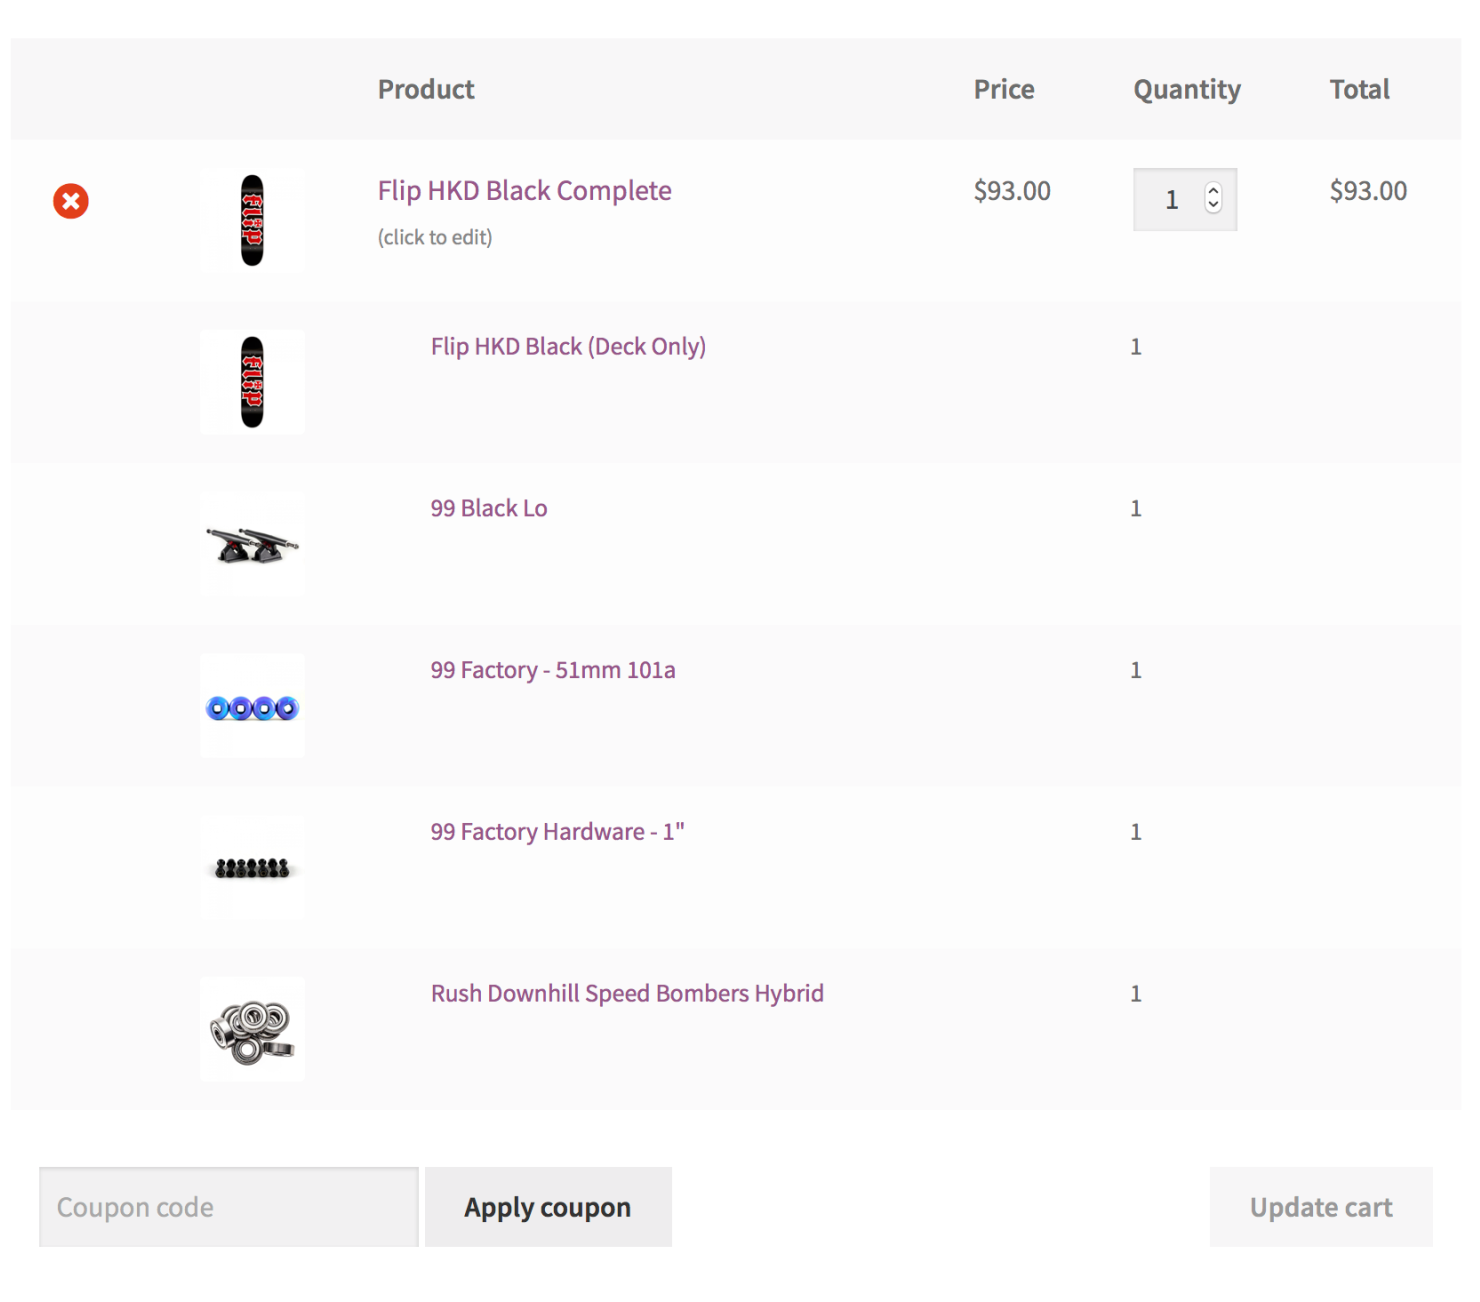Screen dimensions: 1480x1302
Task: Open the Flip HKD Black Complete link
Action: 524,191
